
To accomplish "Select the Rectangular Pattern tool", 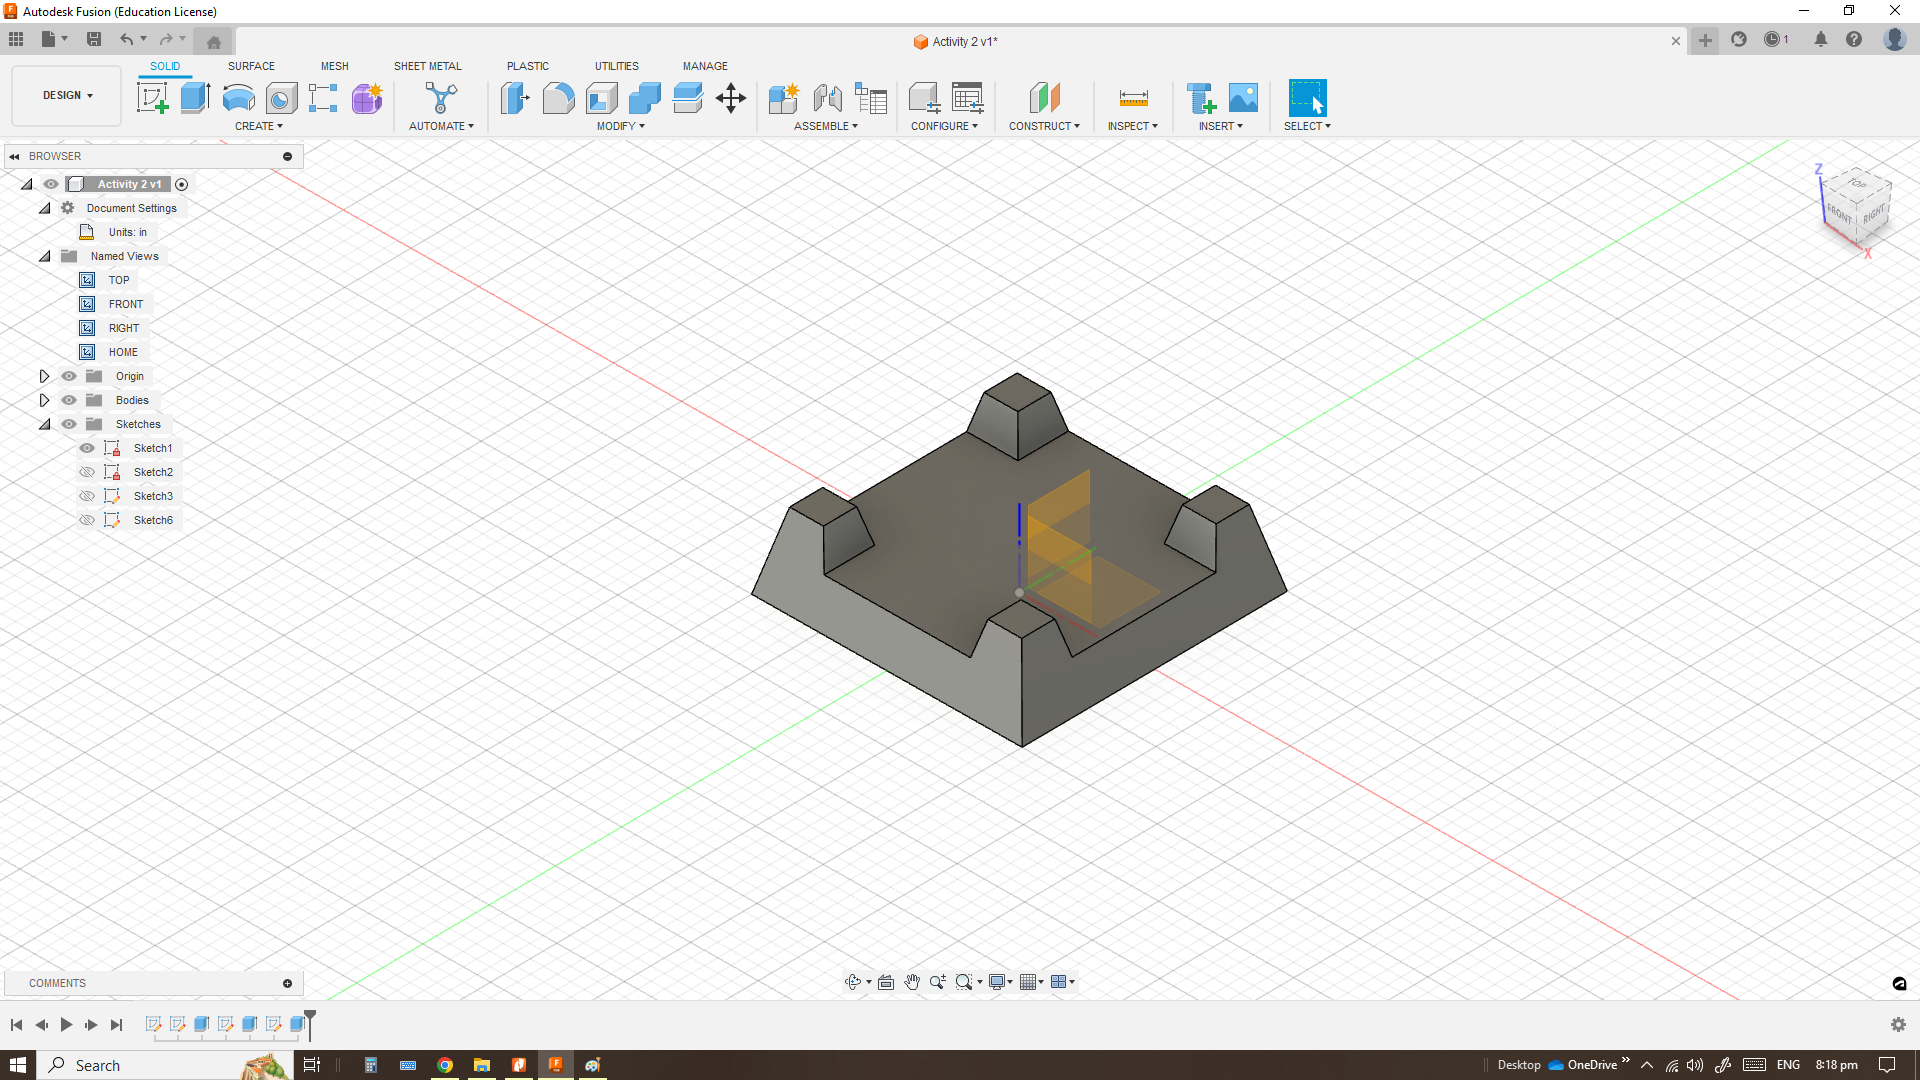I will pos(323,98).
